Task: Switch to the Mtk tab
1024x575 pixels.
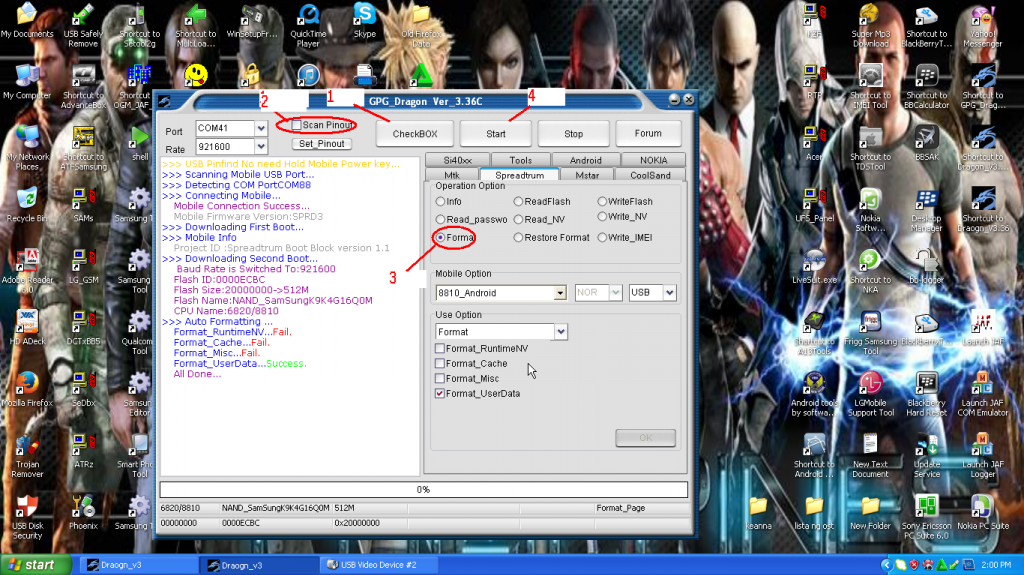Action: pos(452,175)
